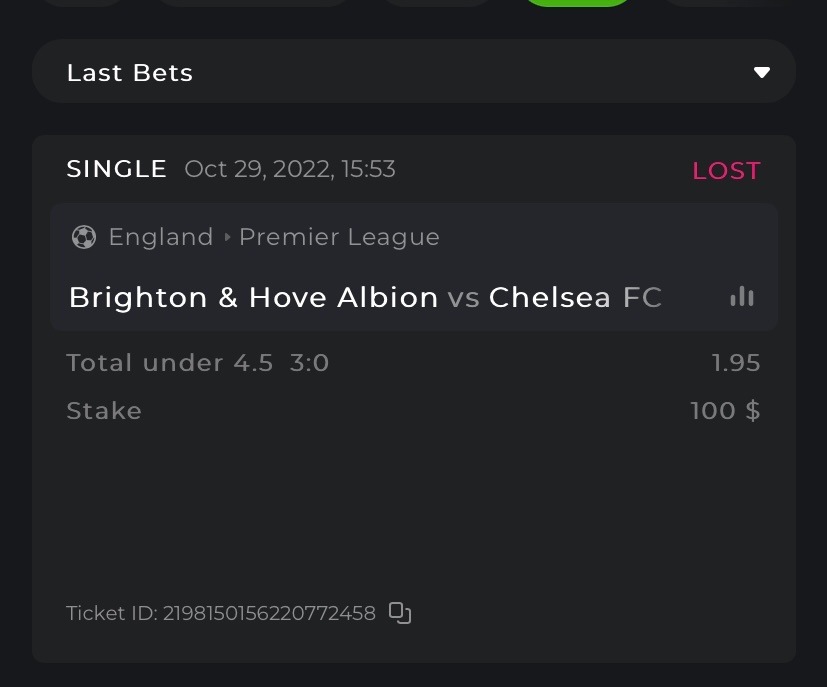The width and height of the screenshot is (827, 687).
Task: Click the 100 $ stake amount
Action: tap(725, 410)
